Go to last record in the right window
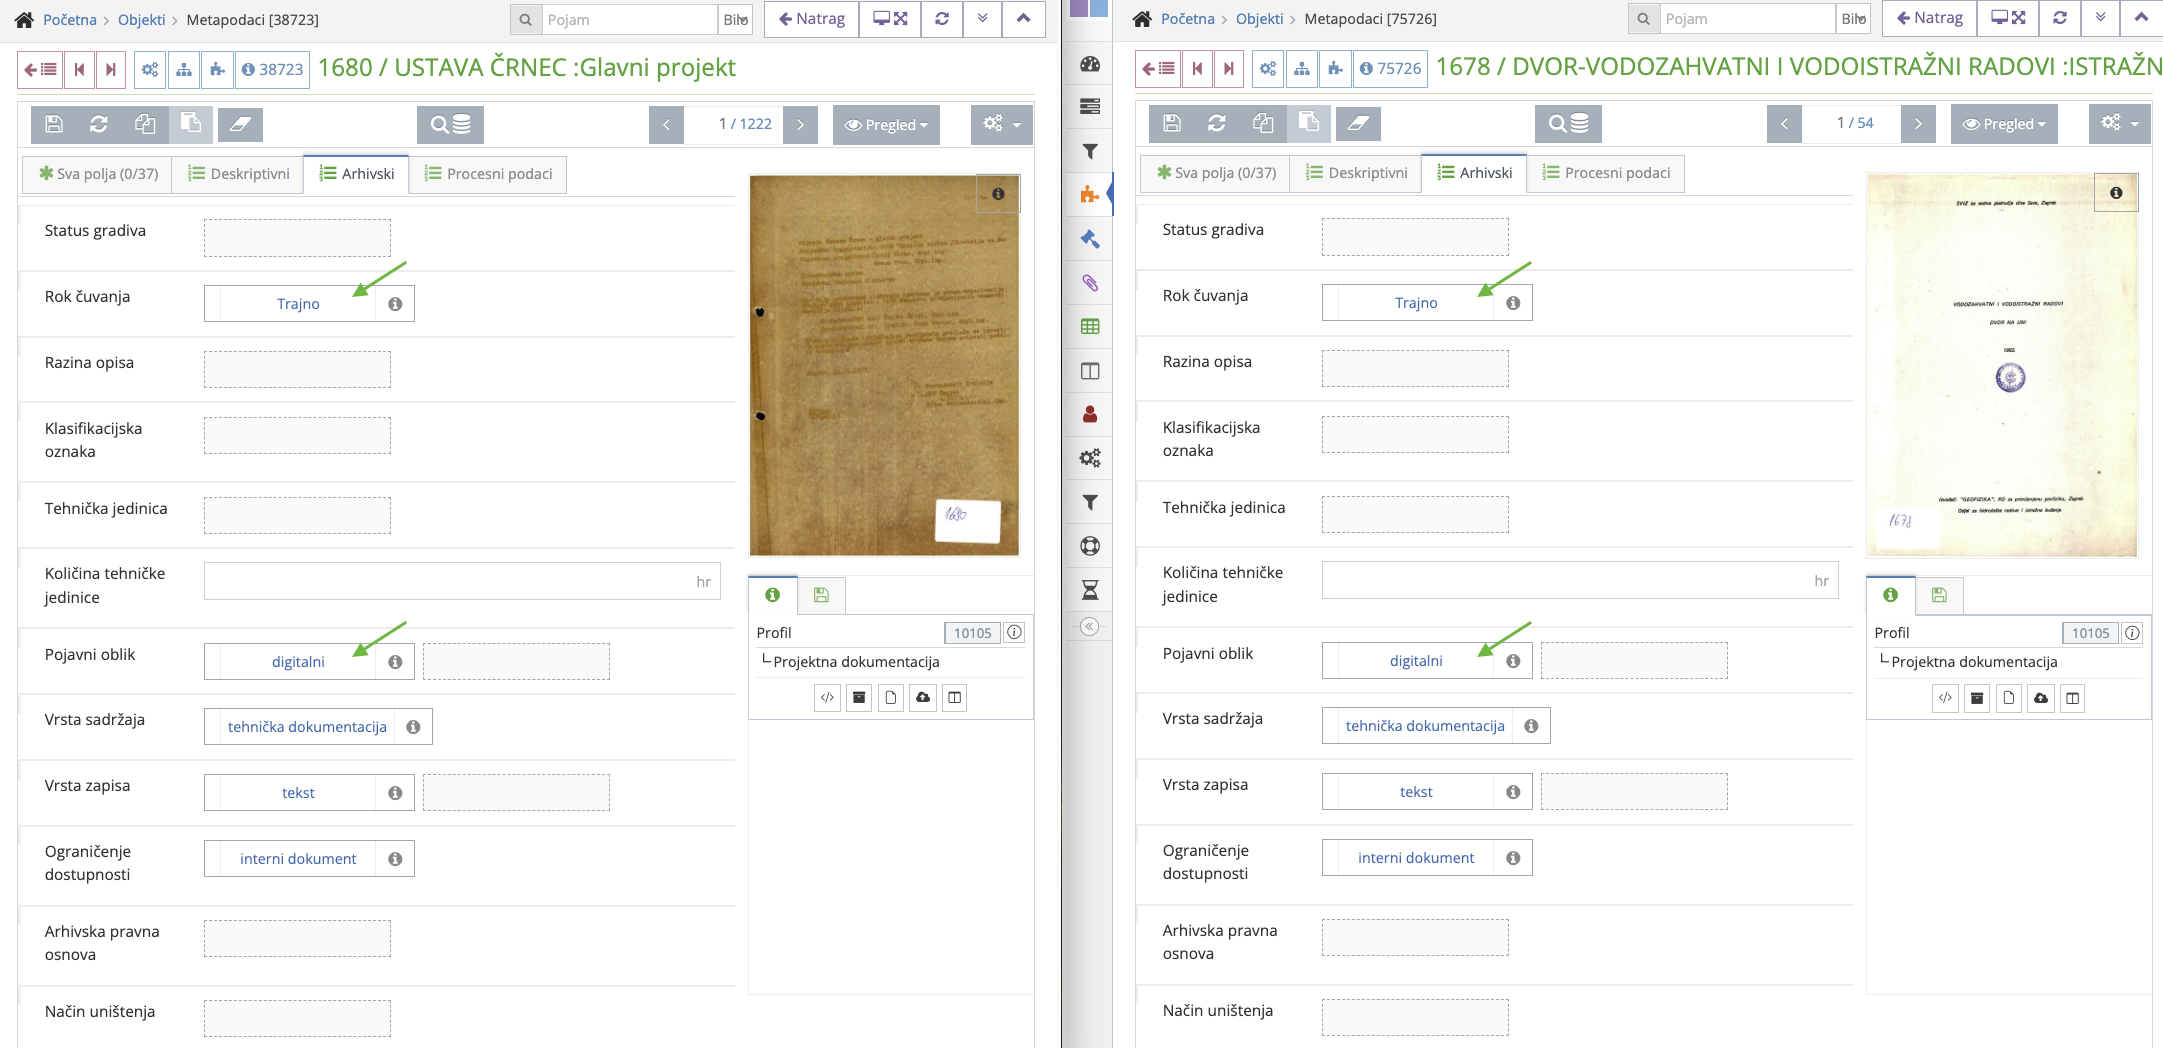Screen dimensions: 2163x1048 [x=1229, y=68]
